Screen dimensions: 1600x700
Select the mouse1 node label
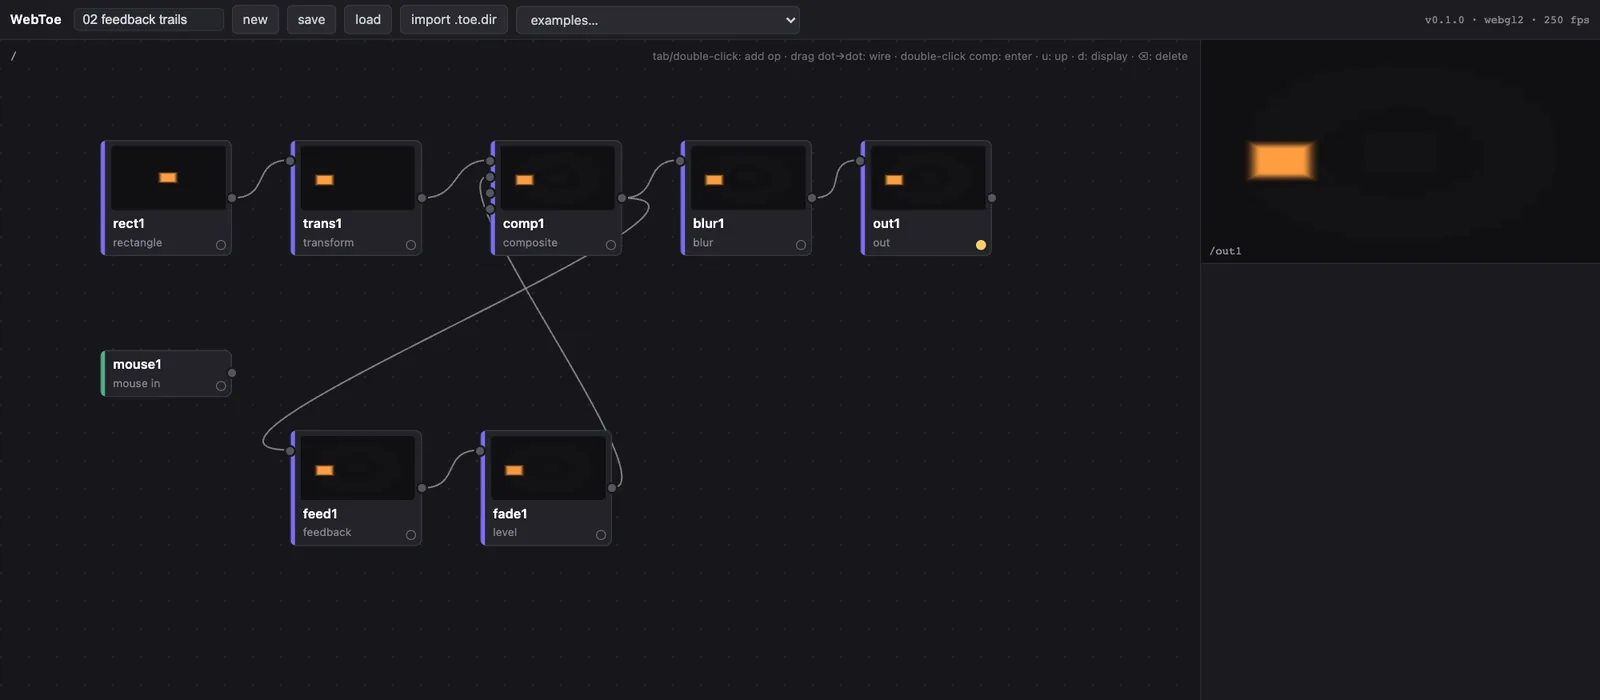point(137,364)
